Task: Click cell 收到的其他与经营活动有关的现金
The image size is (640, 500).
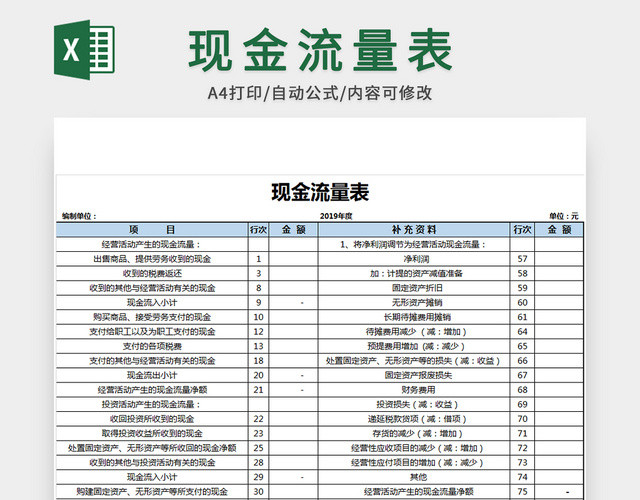Action: [152, 288]
